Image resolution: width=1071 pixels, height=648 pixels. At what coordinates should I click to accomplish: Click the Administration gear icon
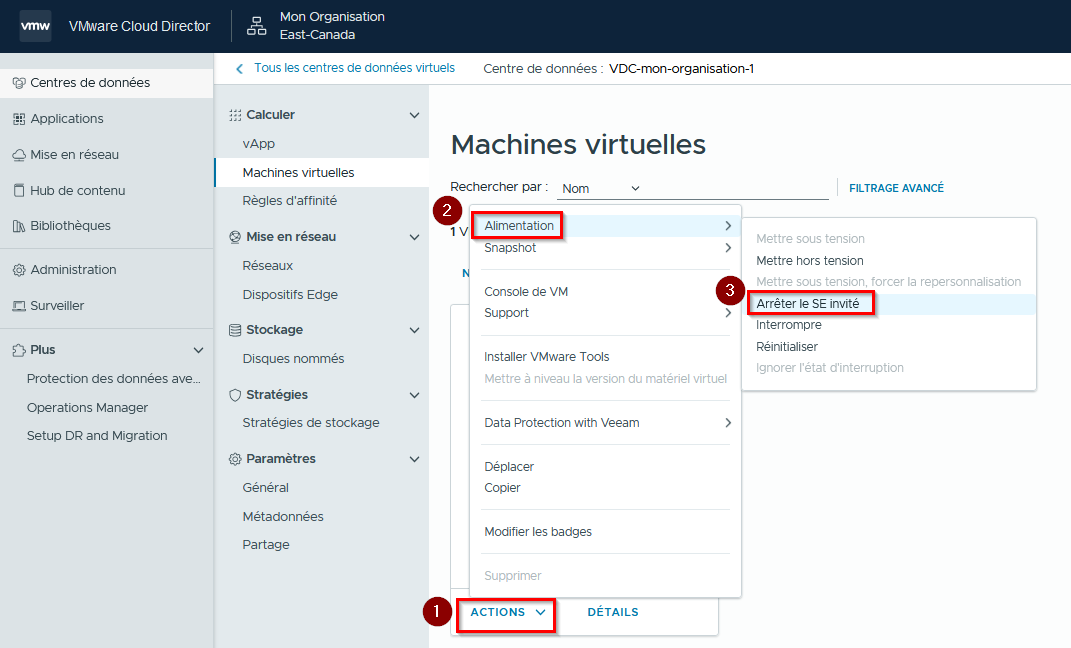19,270
